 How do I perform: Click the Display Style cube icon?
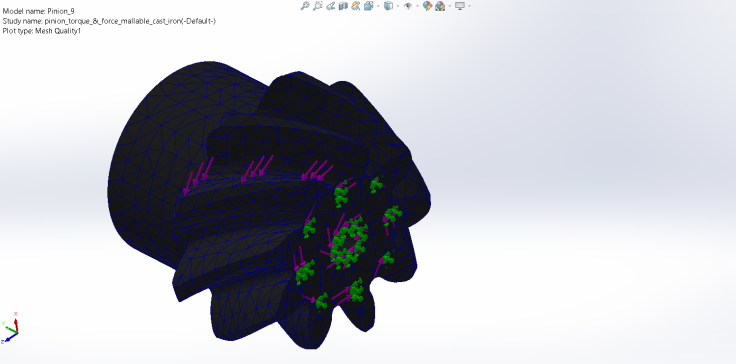(x=388, y=6)
